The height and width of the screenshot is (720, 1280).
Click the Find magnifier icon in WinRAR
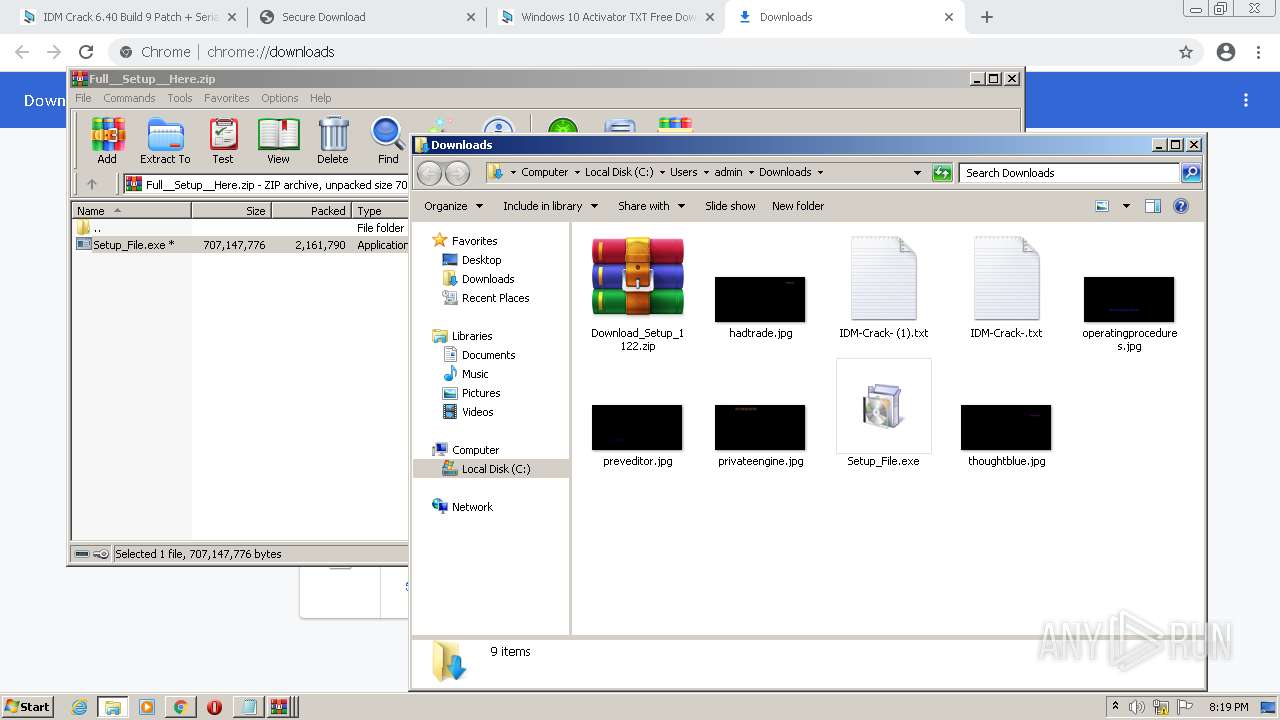pos(388,140)
